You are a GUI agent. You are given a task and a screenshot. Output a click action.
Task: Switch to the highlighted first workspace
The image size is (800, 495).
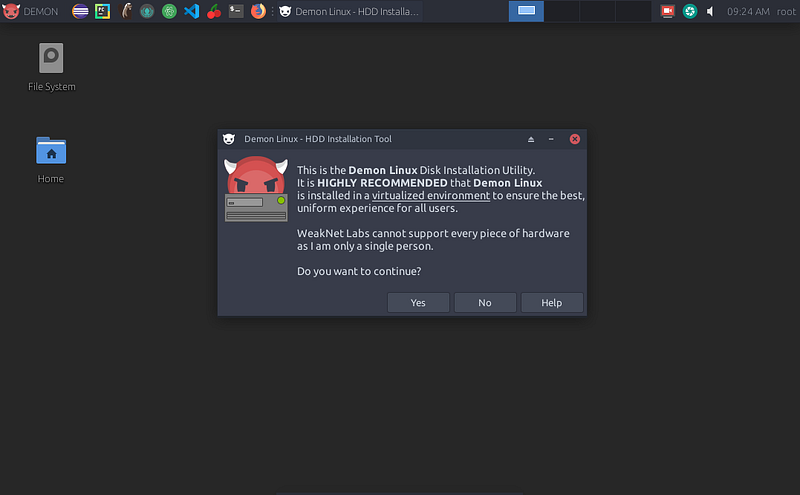click(526, 11)
